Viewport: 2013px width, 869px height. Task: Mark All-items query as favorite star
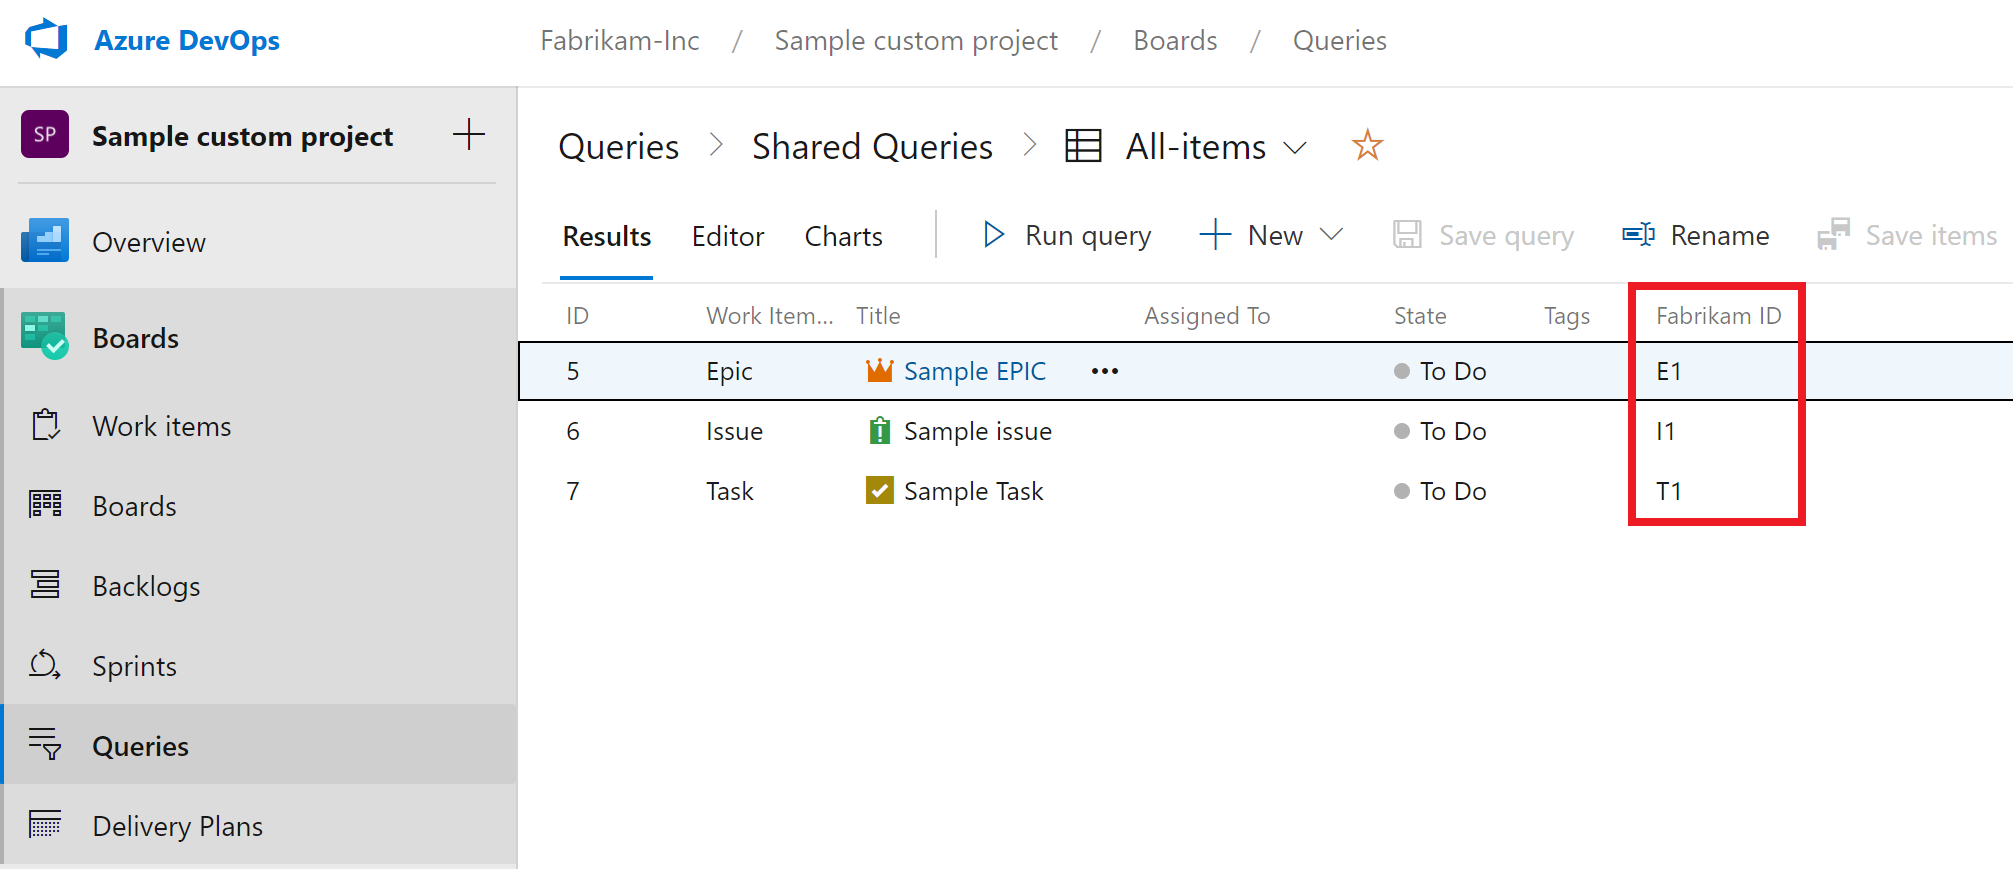click(1367, 146)
